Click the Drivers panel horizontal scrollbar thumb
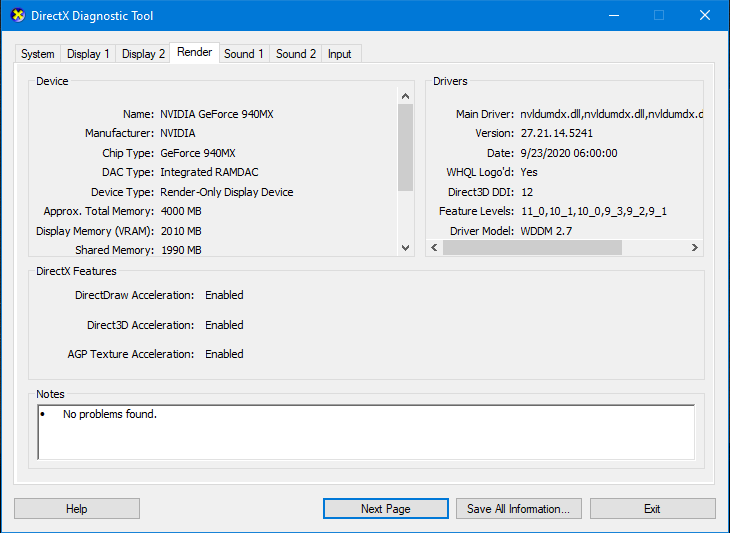Viewport: 730px width, 533px height. [x=532, y=248]
